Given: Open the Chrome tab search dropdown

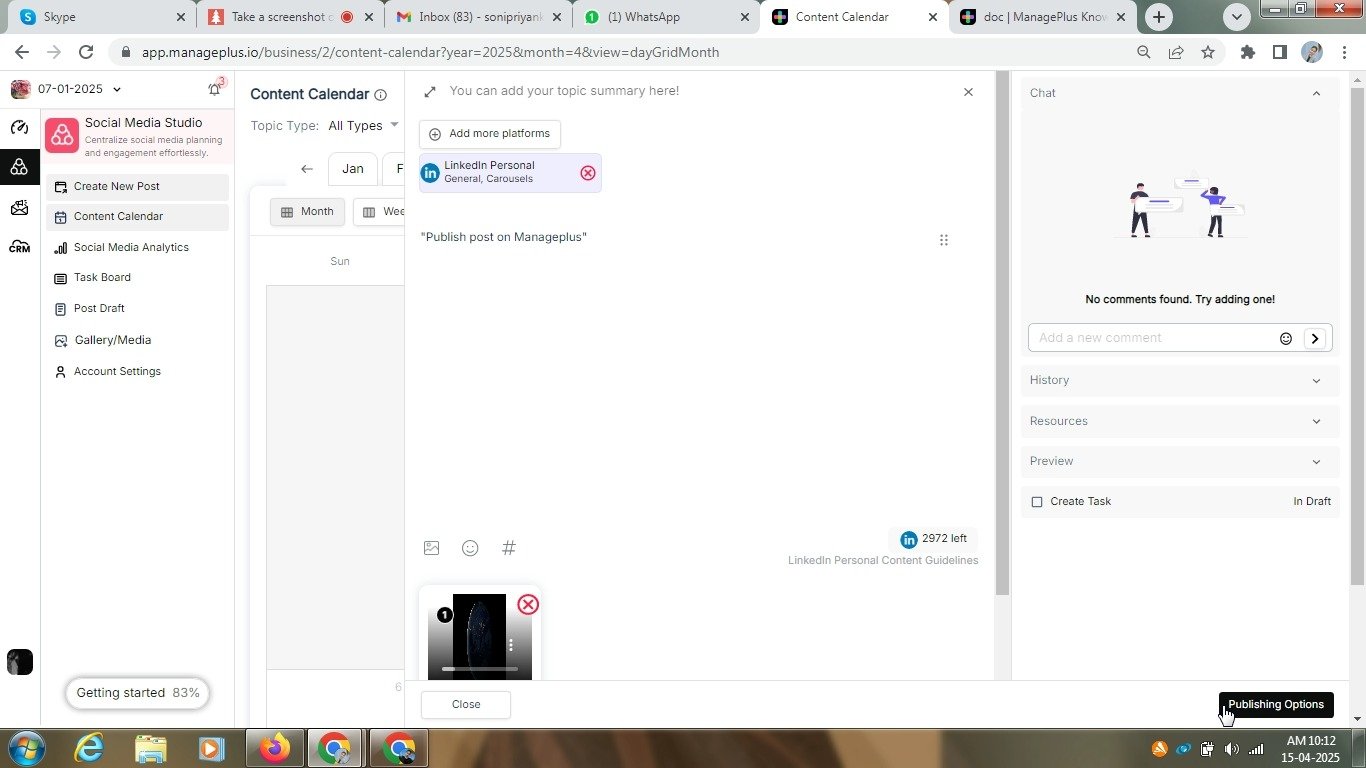Looking at the screenshot, I should point(1237,16).
